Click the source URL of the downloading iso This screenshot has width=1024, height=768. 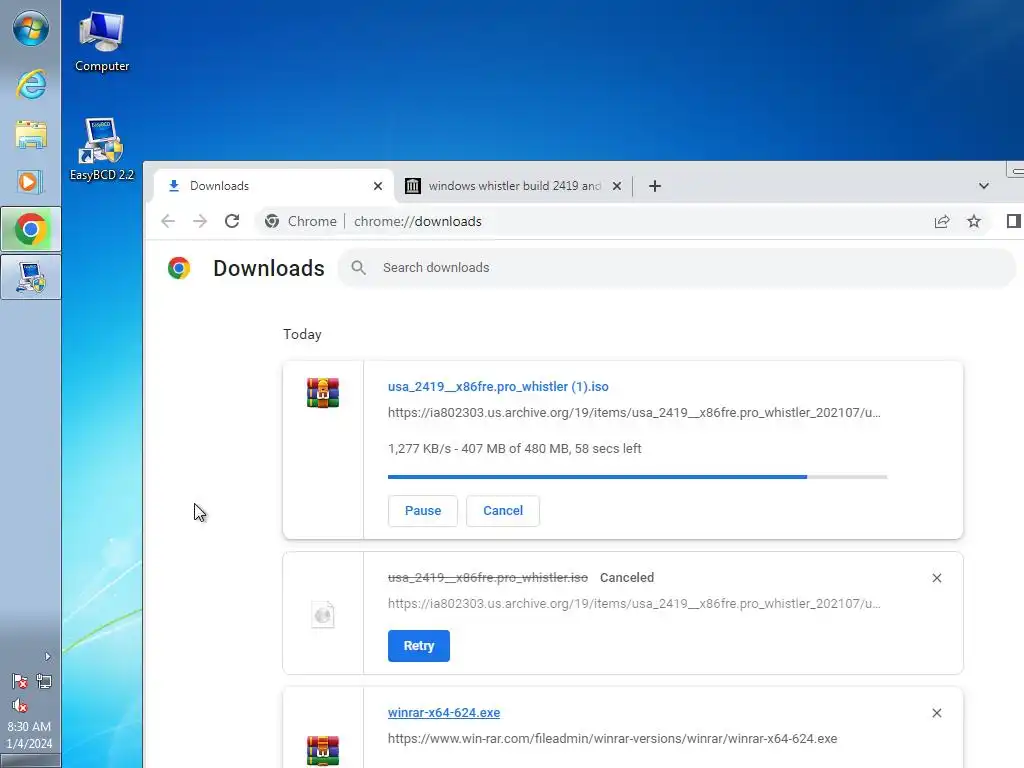click(634, 413)
